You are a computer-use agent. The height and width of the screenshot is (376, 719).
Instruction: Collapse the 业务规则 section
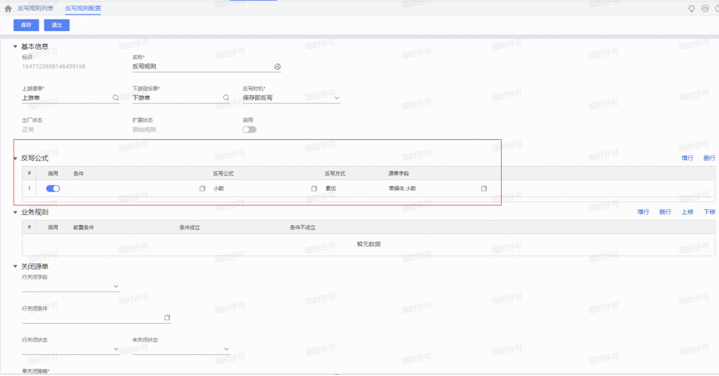click(x=15, y=212)
